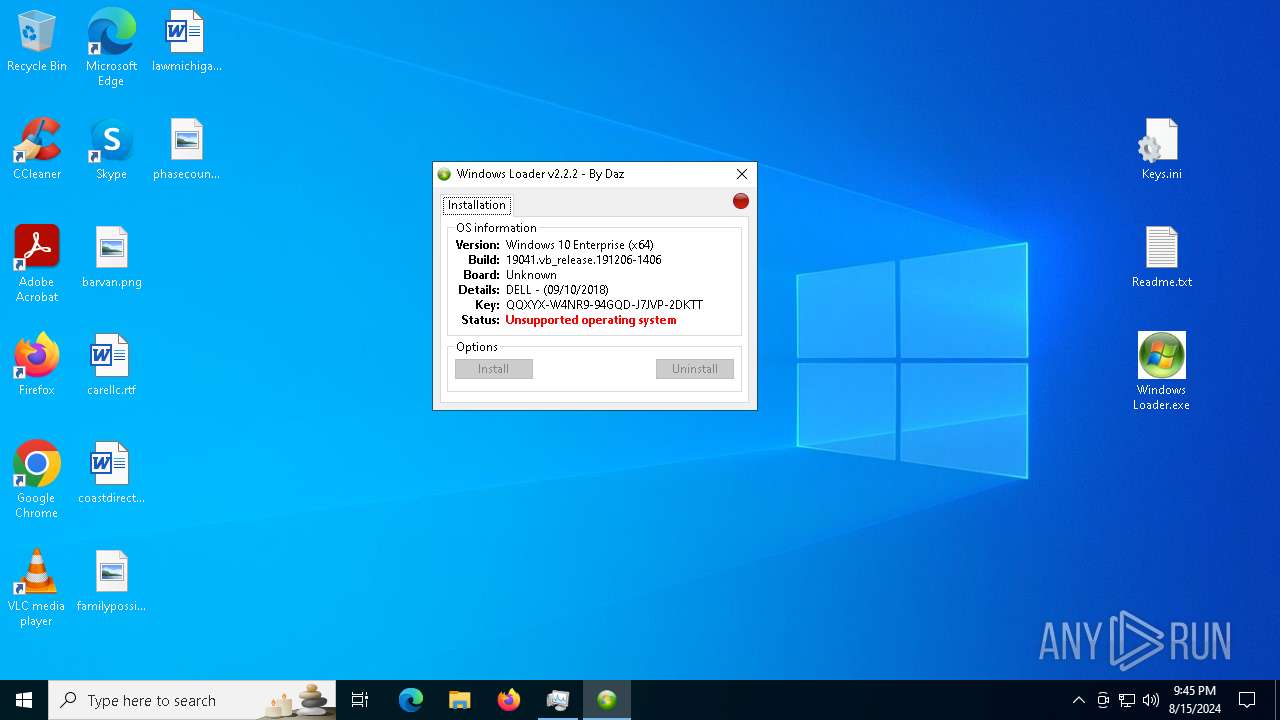Select the coastdirect... Word document icon
This screenshot has width=1280, height=720.
pos(111,474)
